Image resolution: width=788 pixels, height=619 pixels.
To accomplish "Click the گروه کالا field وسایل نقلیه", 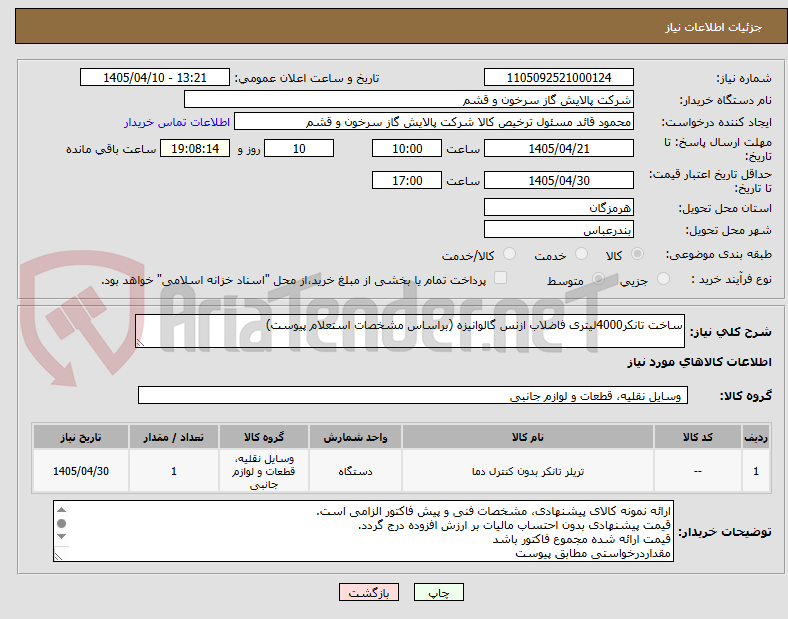I will coord(413,395).
